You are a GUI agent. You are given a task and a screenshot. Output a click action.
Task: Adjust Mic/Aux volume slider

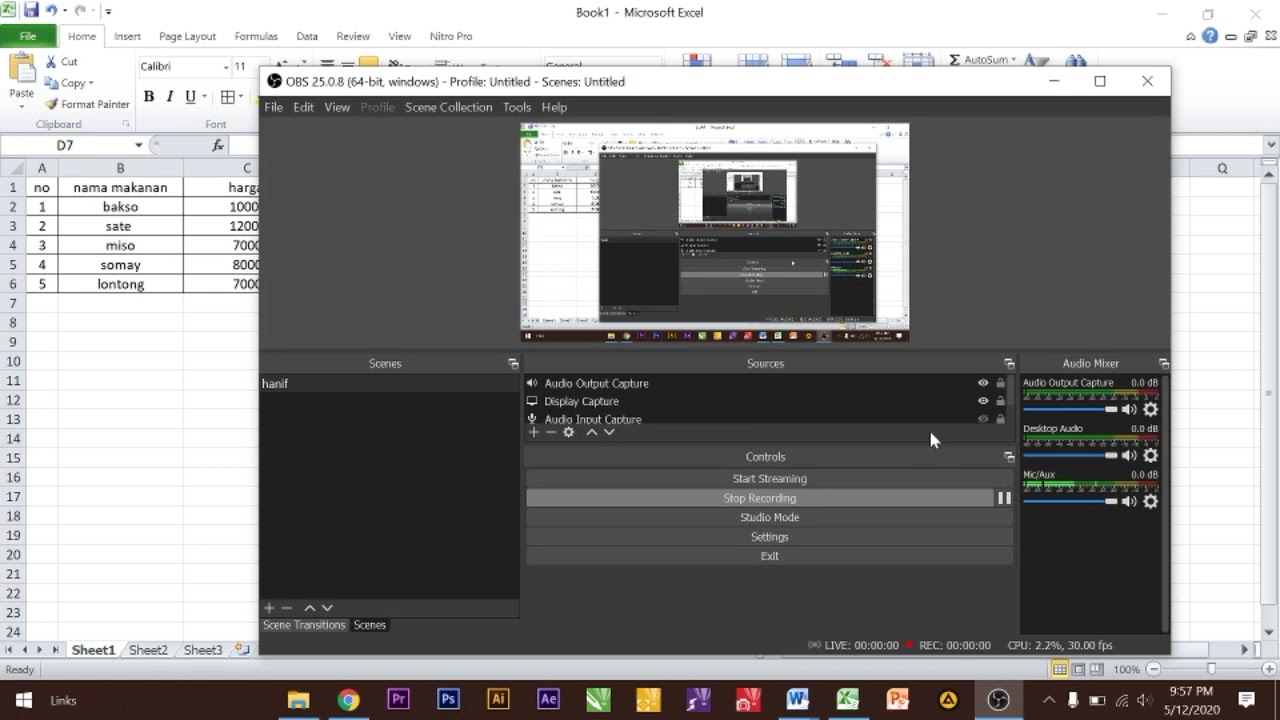pyautogui.click(x=1070, y=501)
